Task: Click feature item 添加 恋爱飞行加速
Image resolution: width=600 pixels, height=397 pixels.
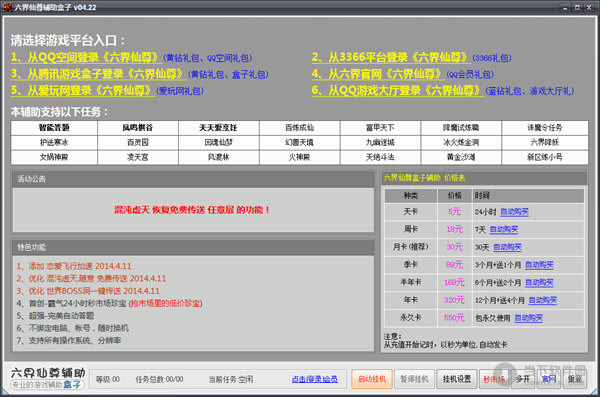Action: (73, 266)
